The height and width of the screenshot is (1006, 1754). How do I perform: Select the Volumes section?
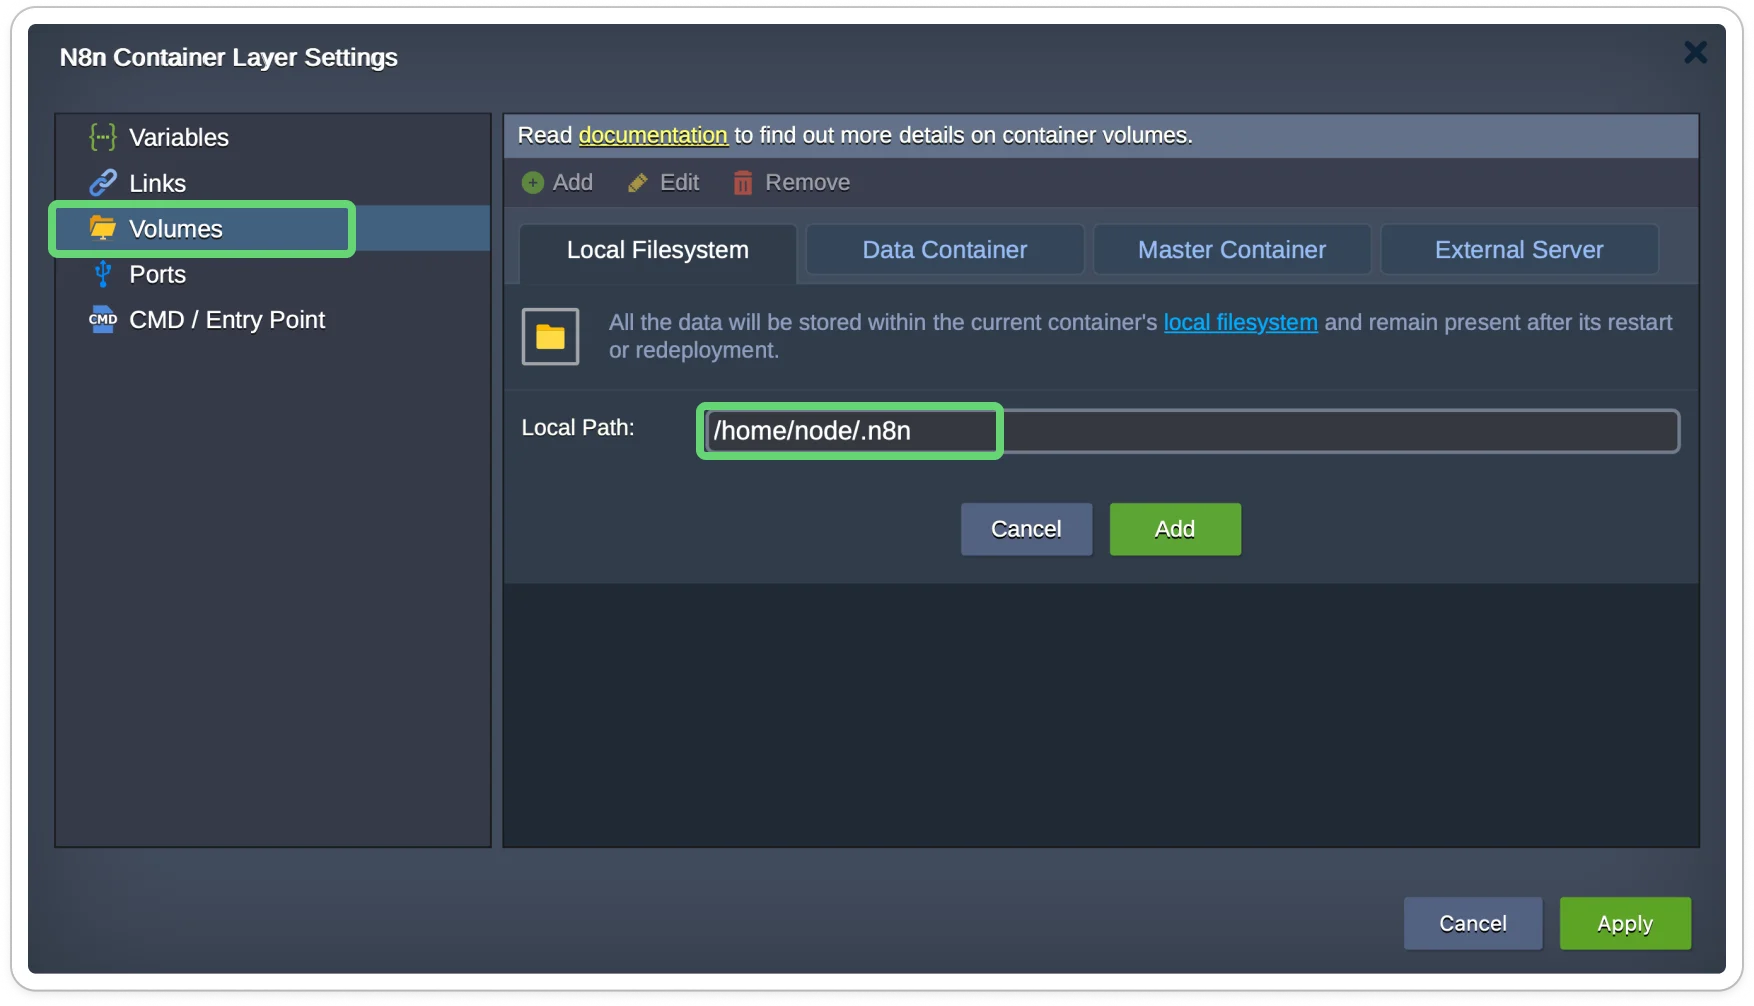(273, 228)
